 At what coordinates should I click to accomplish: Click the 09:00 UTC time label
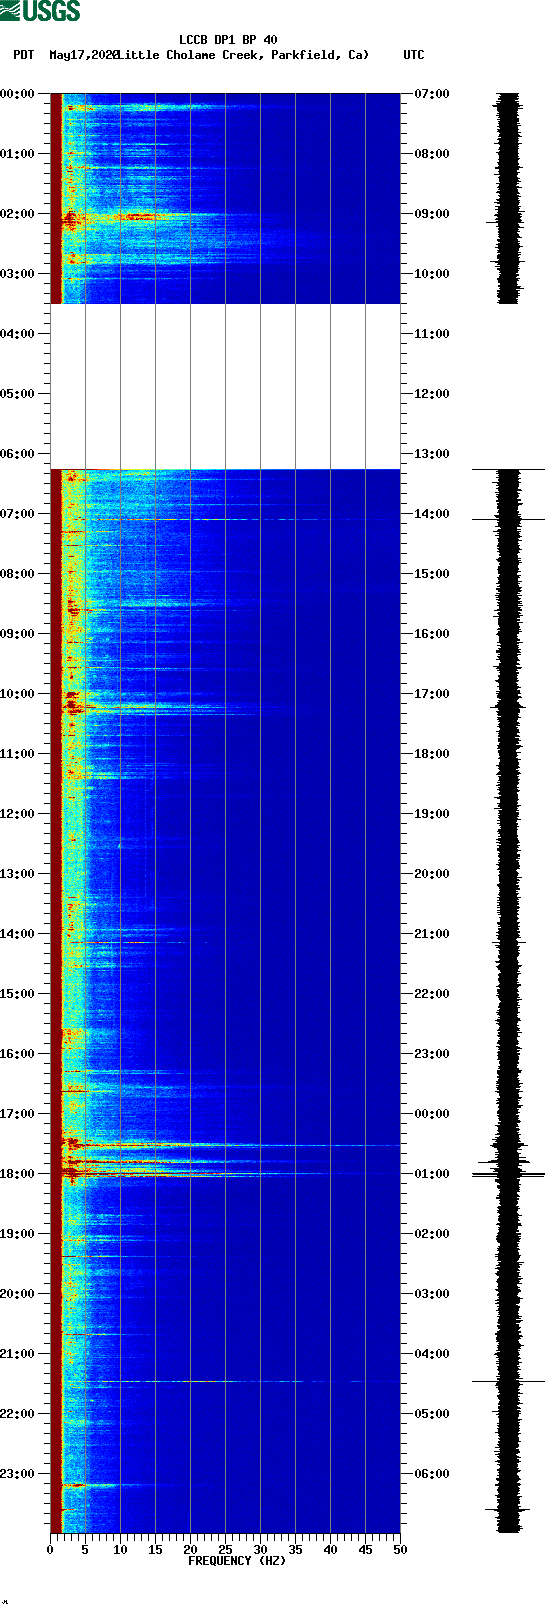pyautogui.click(x=432, y=214)
